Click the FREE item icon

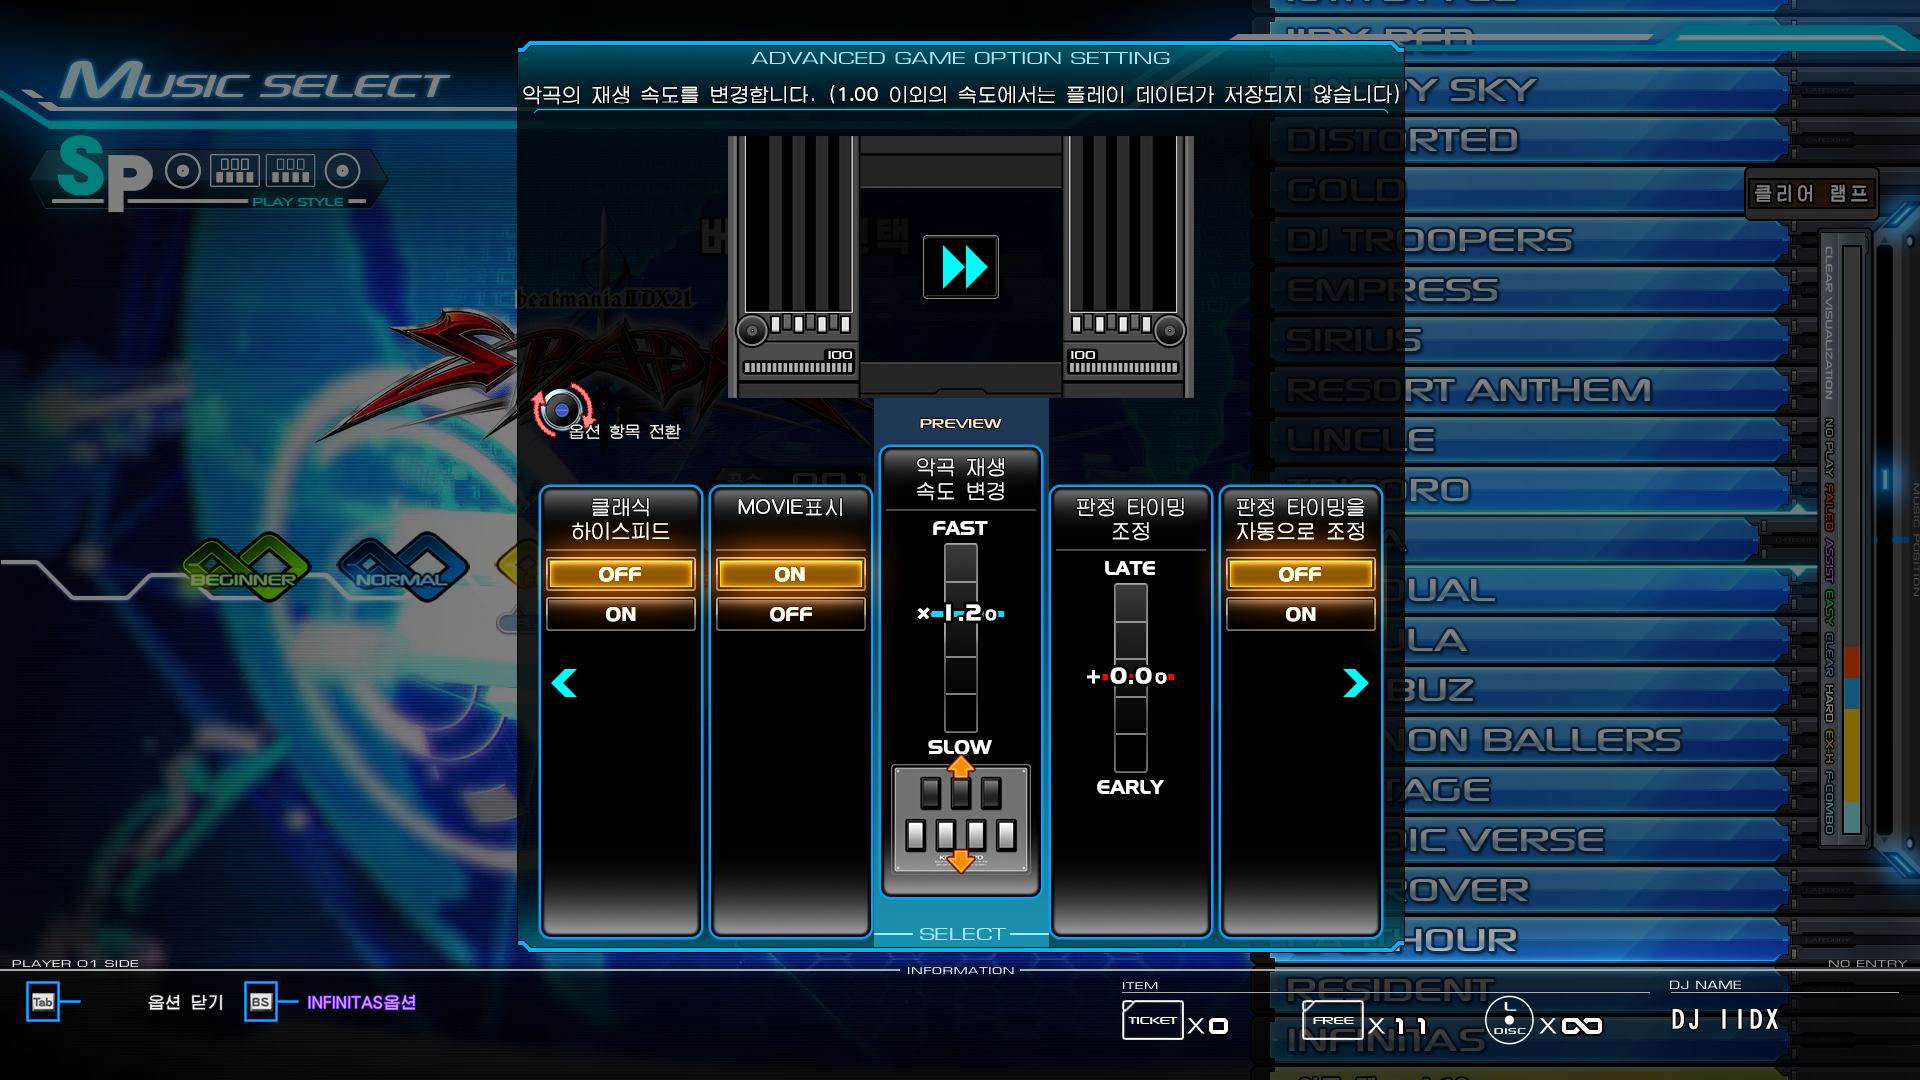[1332, 1021]
